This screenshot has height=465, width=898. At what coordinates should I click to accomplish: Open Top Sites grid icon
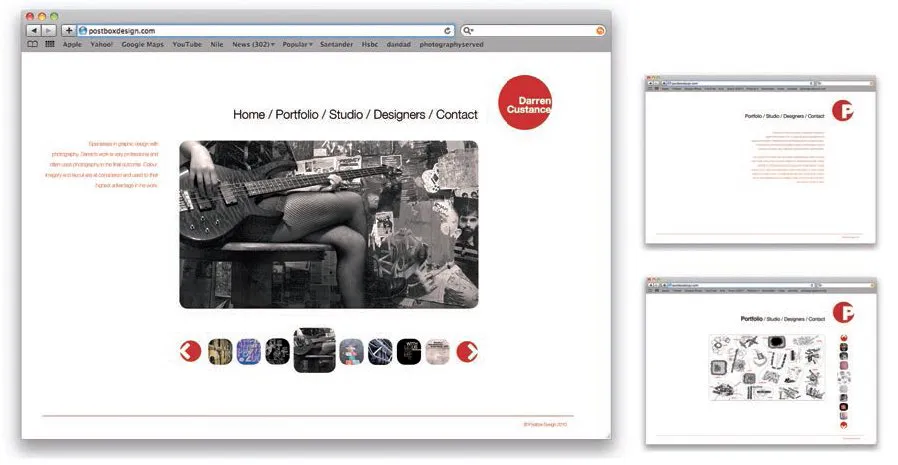[x=50, y=44]
